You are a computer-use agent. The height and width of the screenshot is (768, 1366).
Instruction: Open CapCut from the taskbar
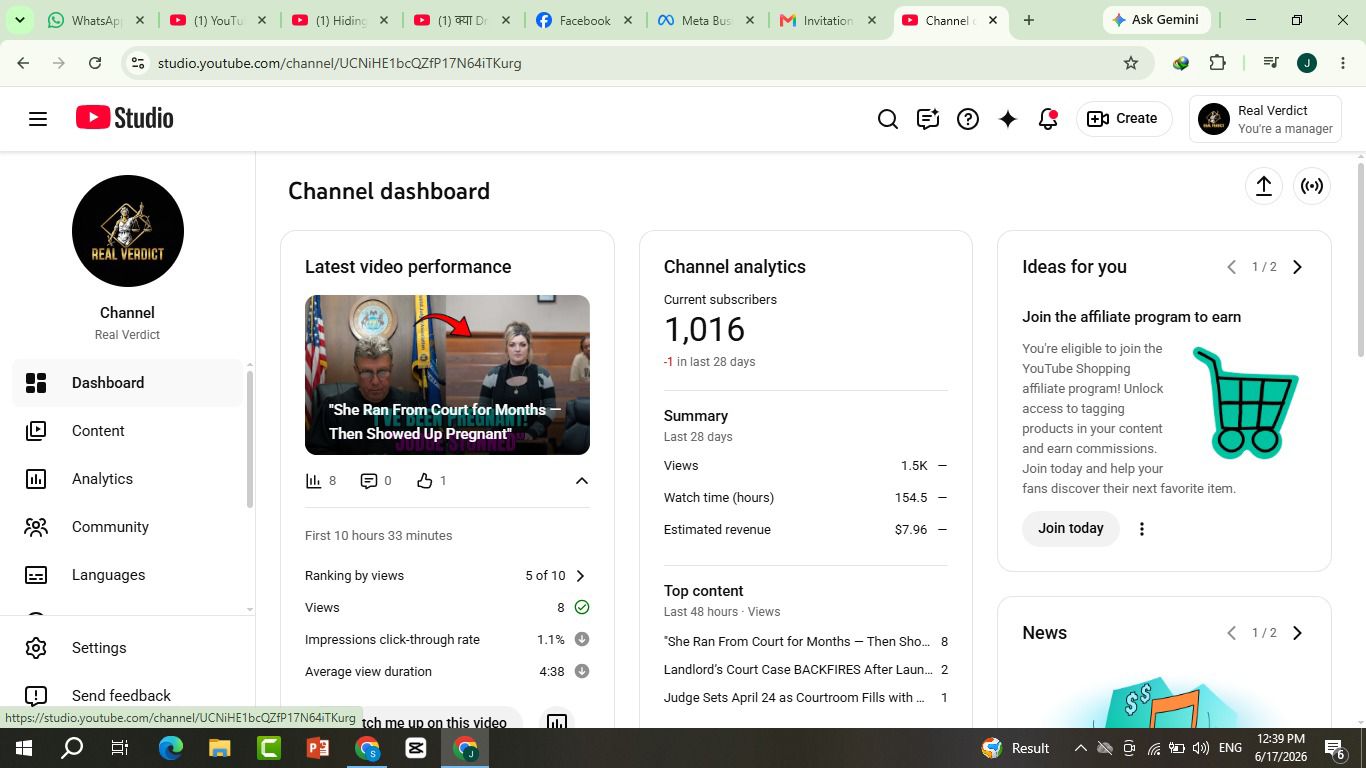coord(416,748)
